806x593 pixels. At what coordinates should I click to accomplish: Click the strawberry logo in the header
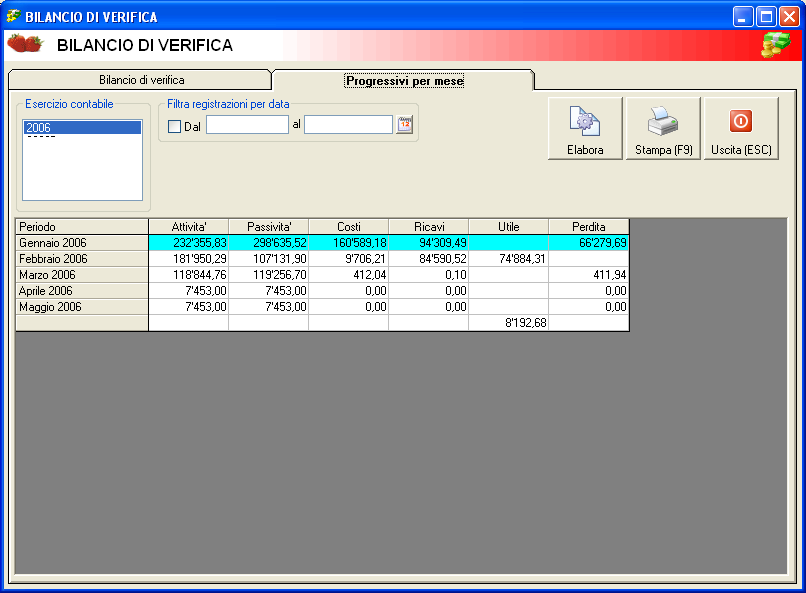point(25,44)
